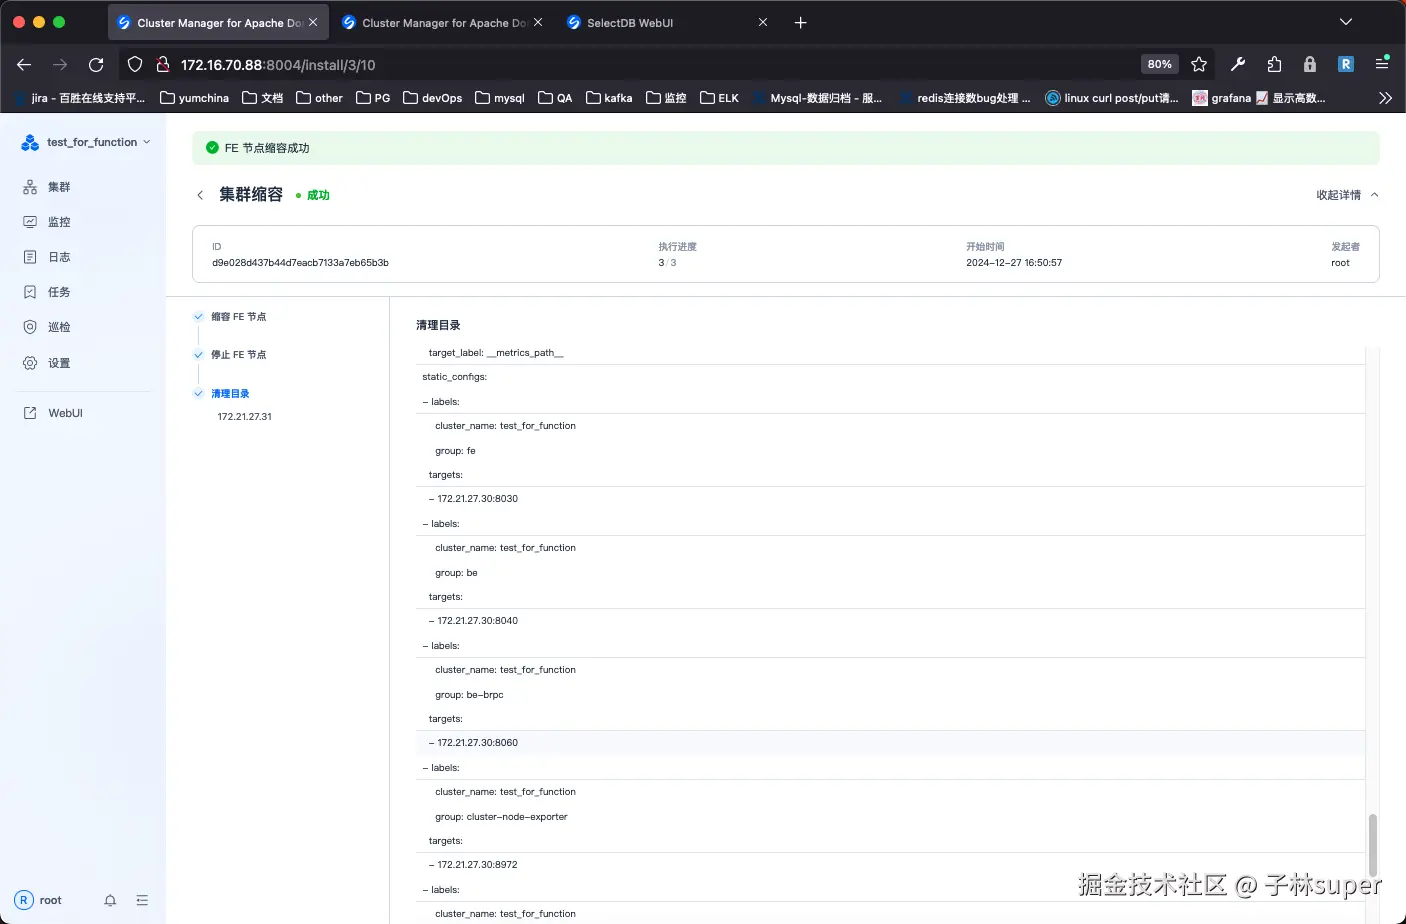The image size is (1406, 924).
Task: Open the yumchina bookmarks folder
Action: pos(195,98)
